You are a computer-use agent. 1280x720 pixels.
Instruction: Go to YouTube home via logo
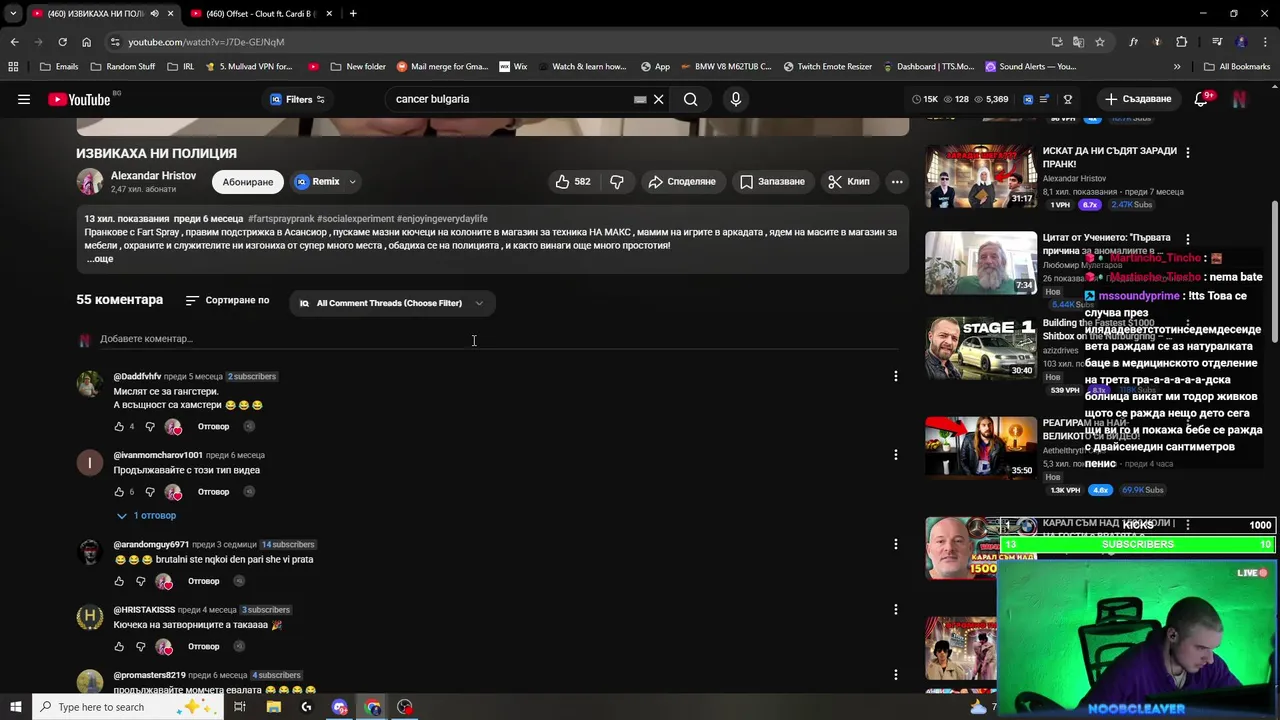(79, 99)
